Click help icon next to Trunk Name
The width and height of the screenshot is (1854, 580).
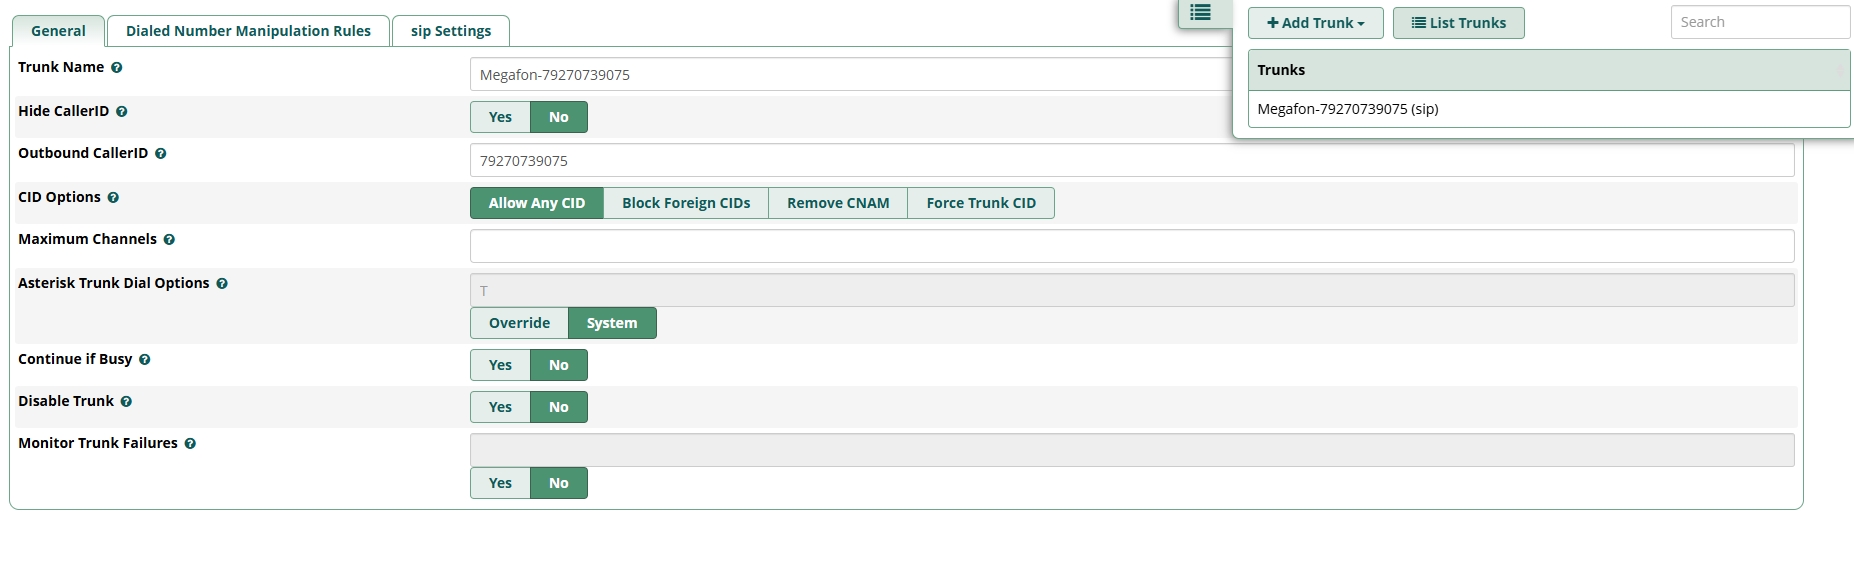click(117, 68)
